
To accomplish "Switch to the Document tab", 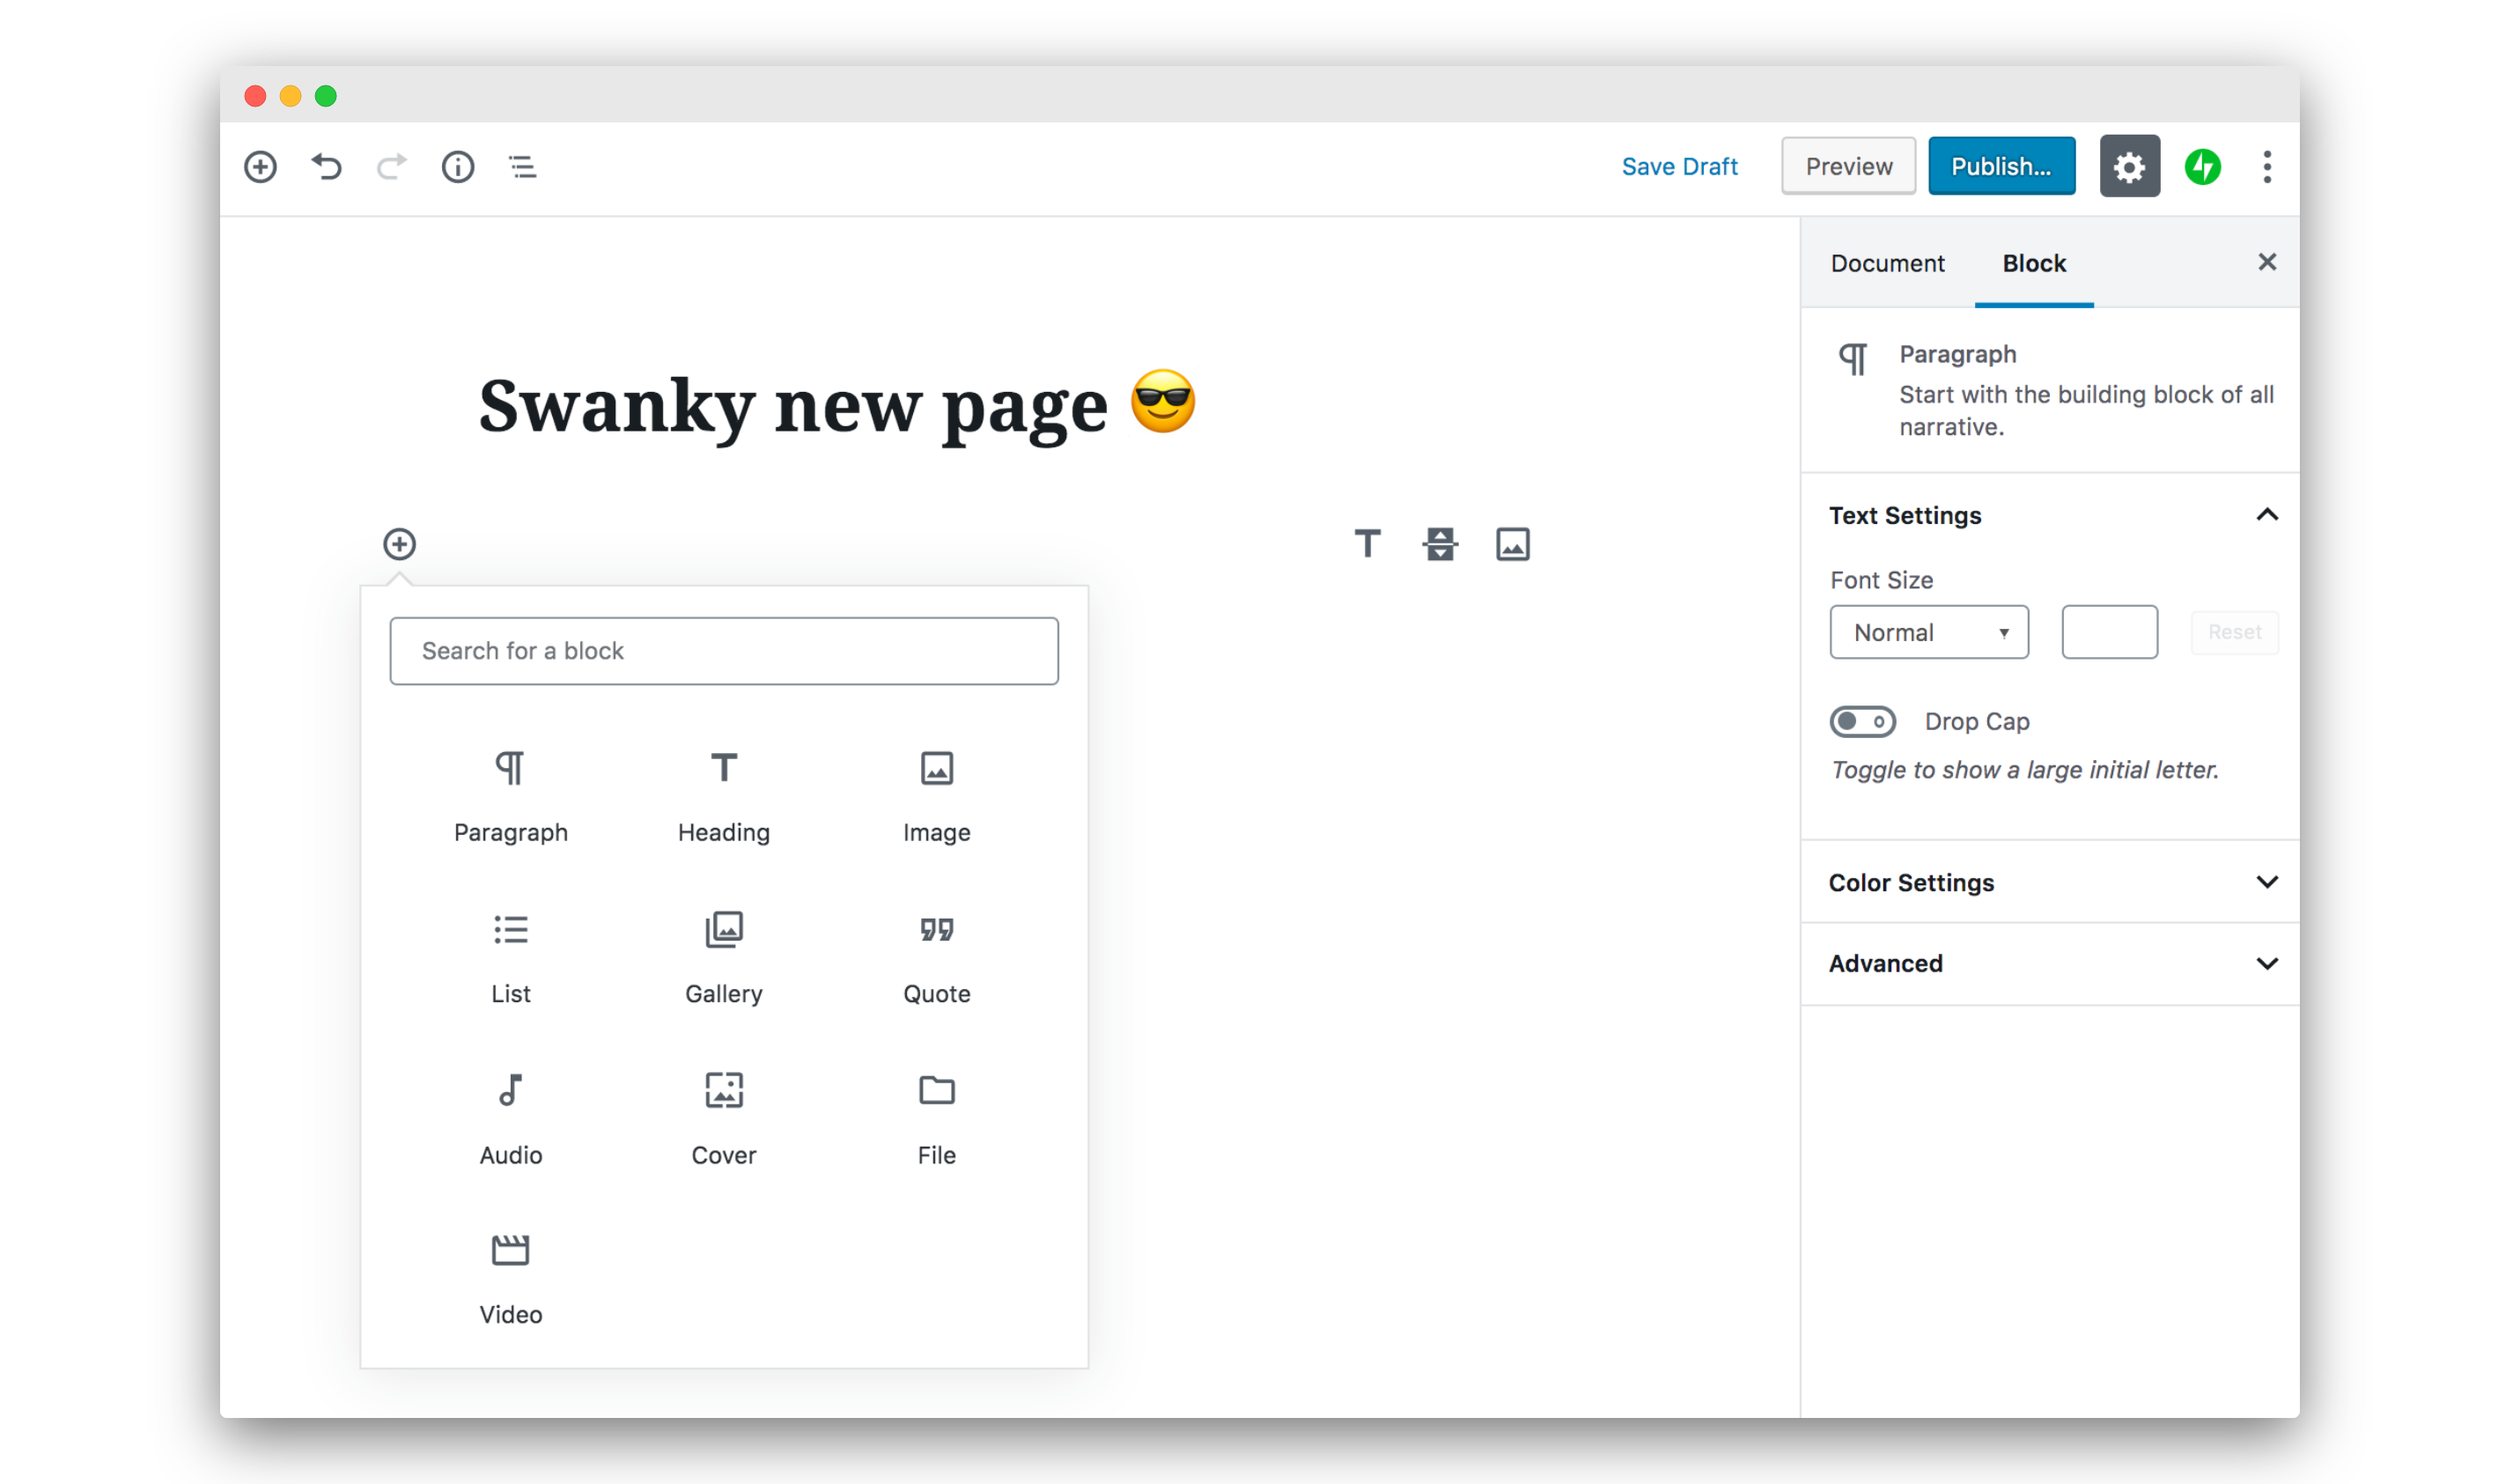I will [1887, 263].
